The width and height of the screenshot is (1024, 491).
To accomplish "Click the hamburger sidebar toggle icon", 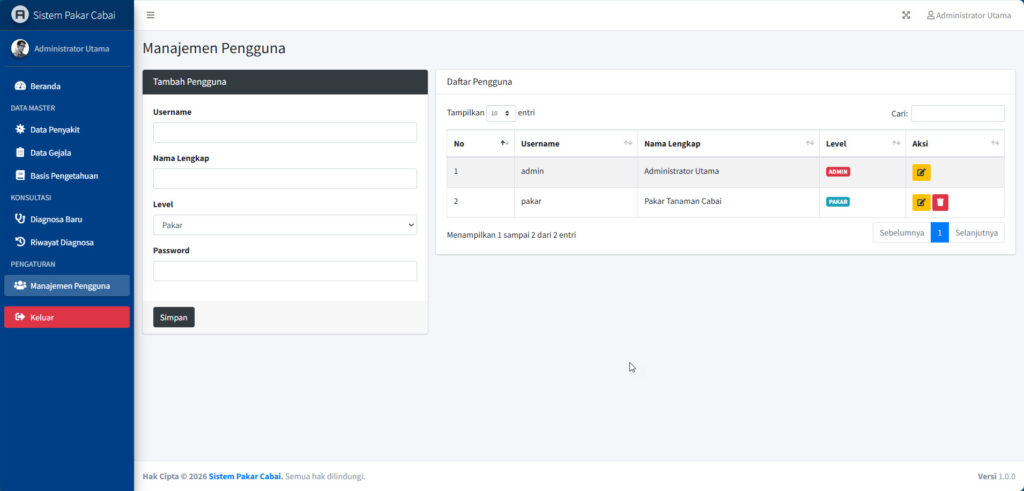I will coord(150,15).
